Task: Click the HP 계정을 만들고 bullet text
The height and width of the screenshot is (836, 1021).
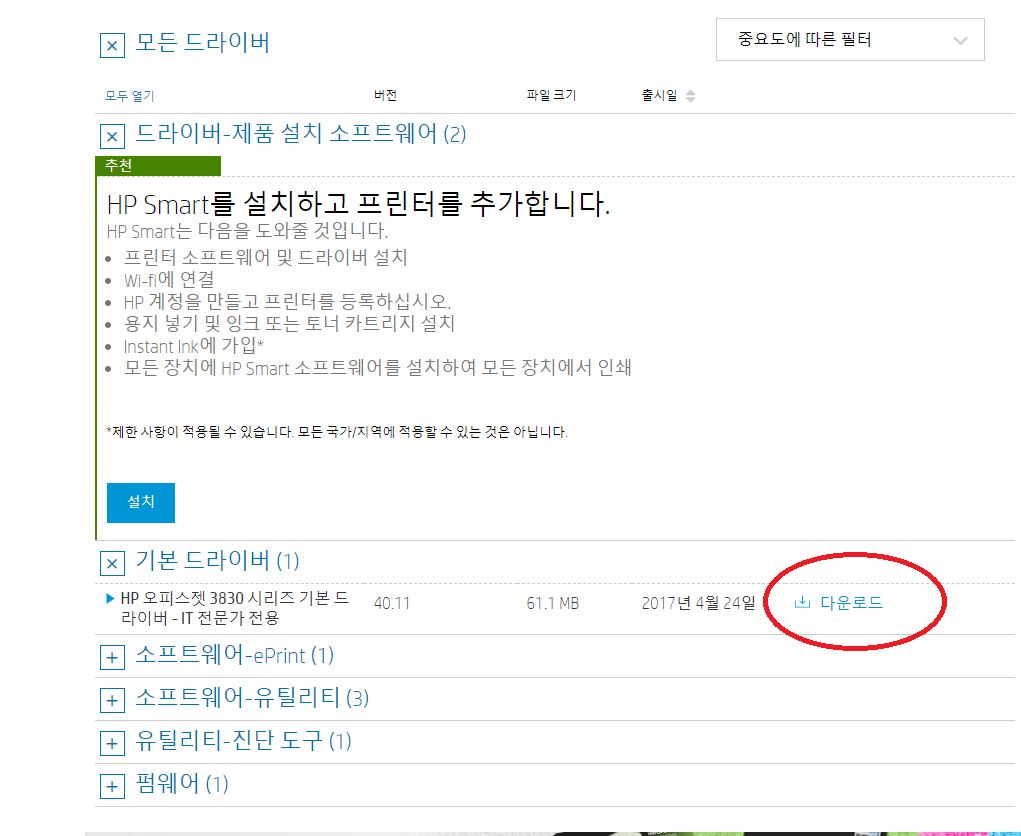Action: (x=287, y=301)
